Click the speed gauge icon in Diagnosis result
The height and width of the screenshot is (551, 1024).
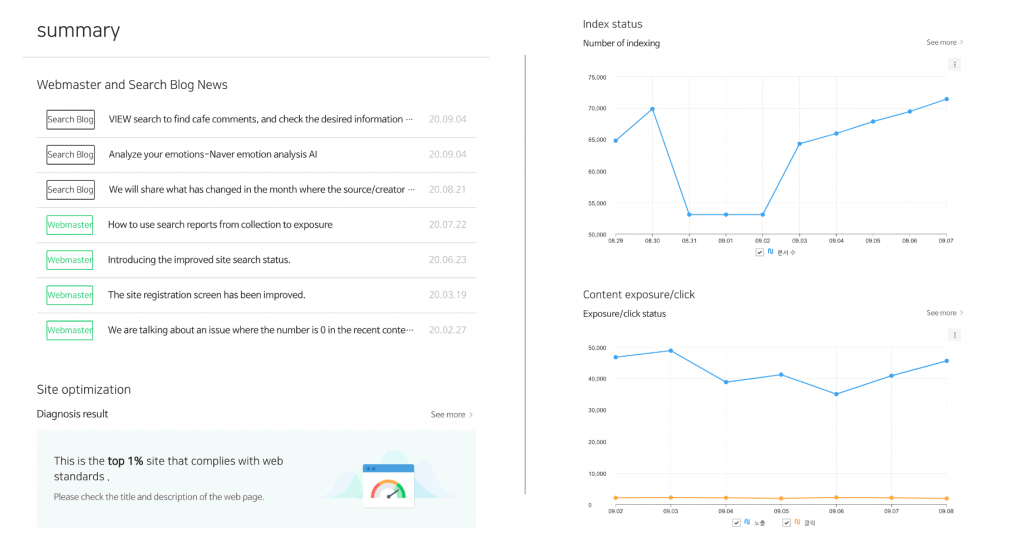[388, 485]
